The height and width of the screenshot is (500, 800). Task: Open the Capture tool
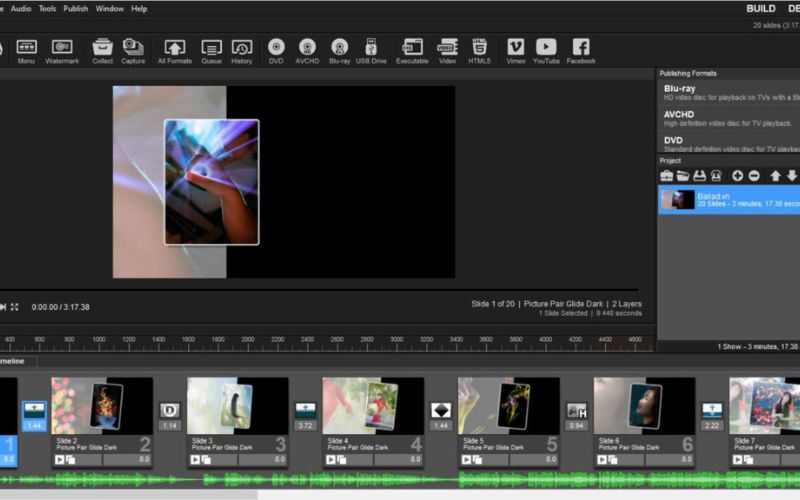(133, 50)
